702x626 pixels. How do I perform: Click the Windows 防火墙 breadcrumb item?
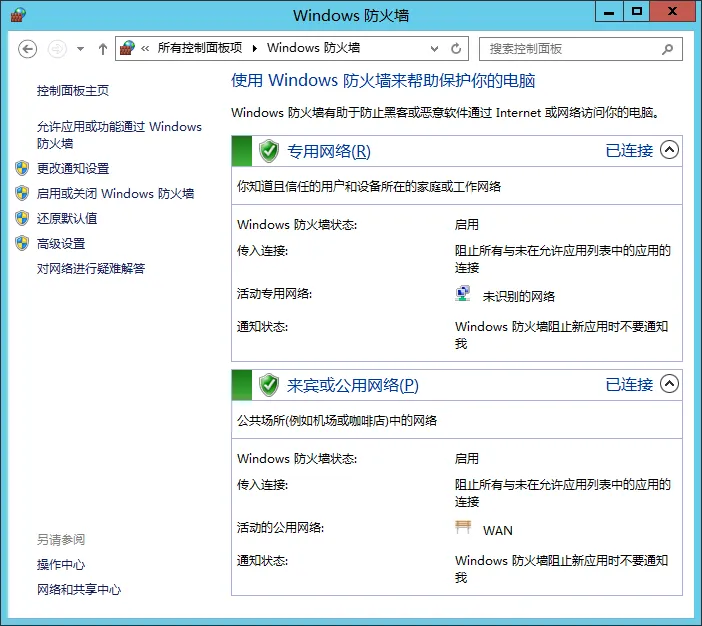[313, 47]
